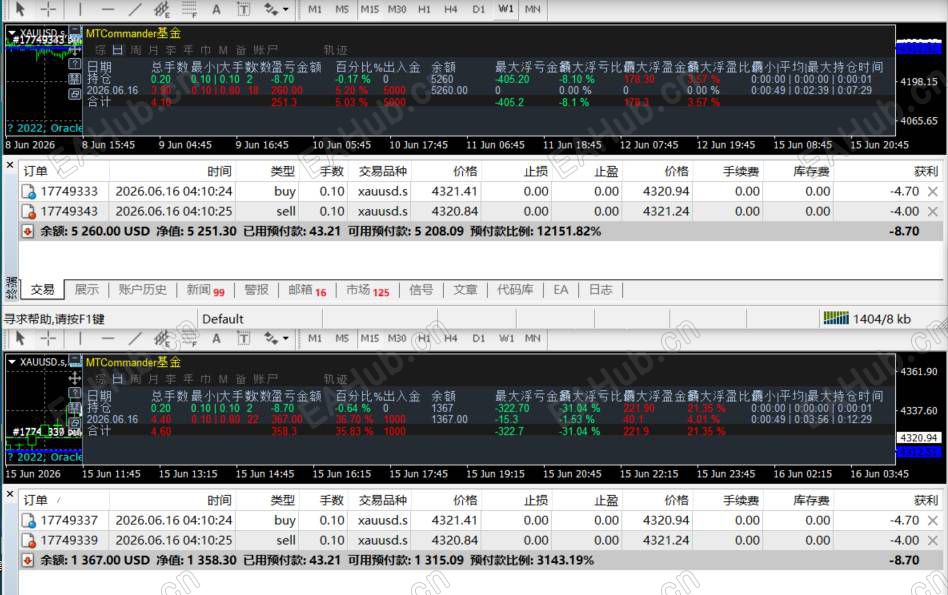The height and width of the screenshot is (595, 948).
Task: Expand the XAUUSD.s triangle on upper chart
Action: [x=11, y=33]
